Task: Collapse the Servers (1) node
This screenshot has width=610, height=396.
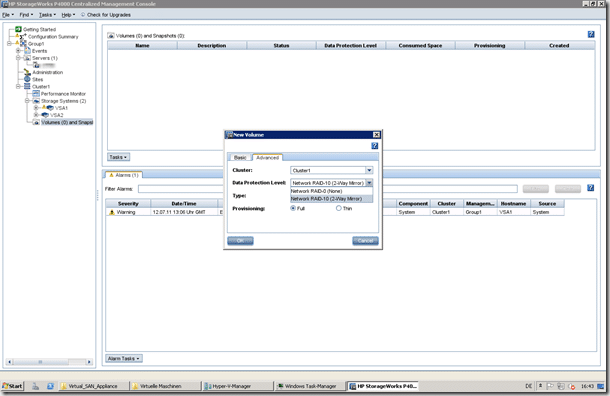Action: coord(18,58)
